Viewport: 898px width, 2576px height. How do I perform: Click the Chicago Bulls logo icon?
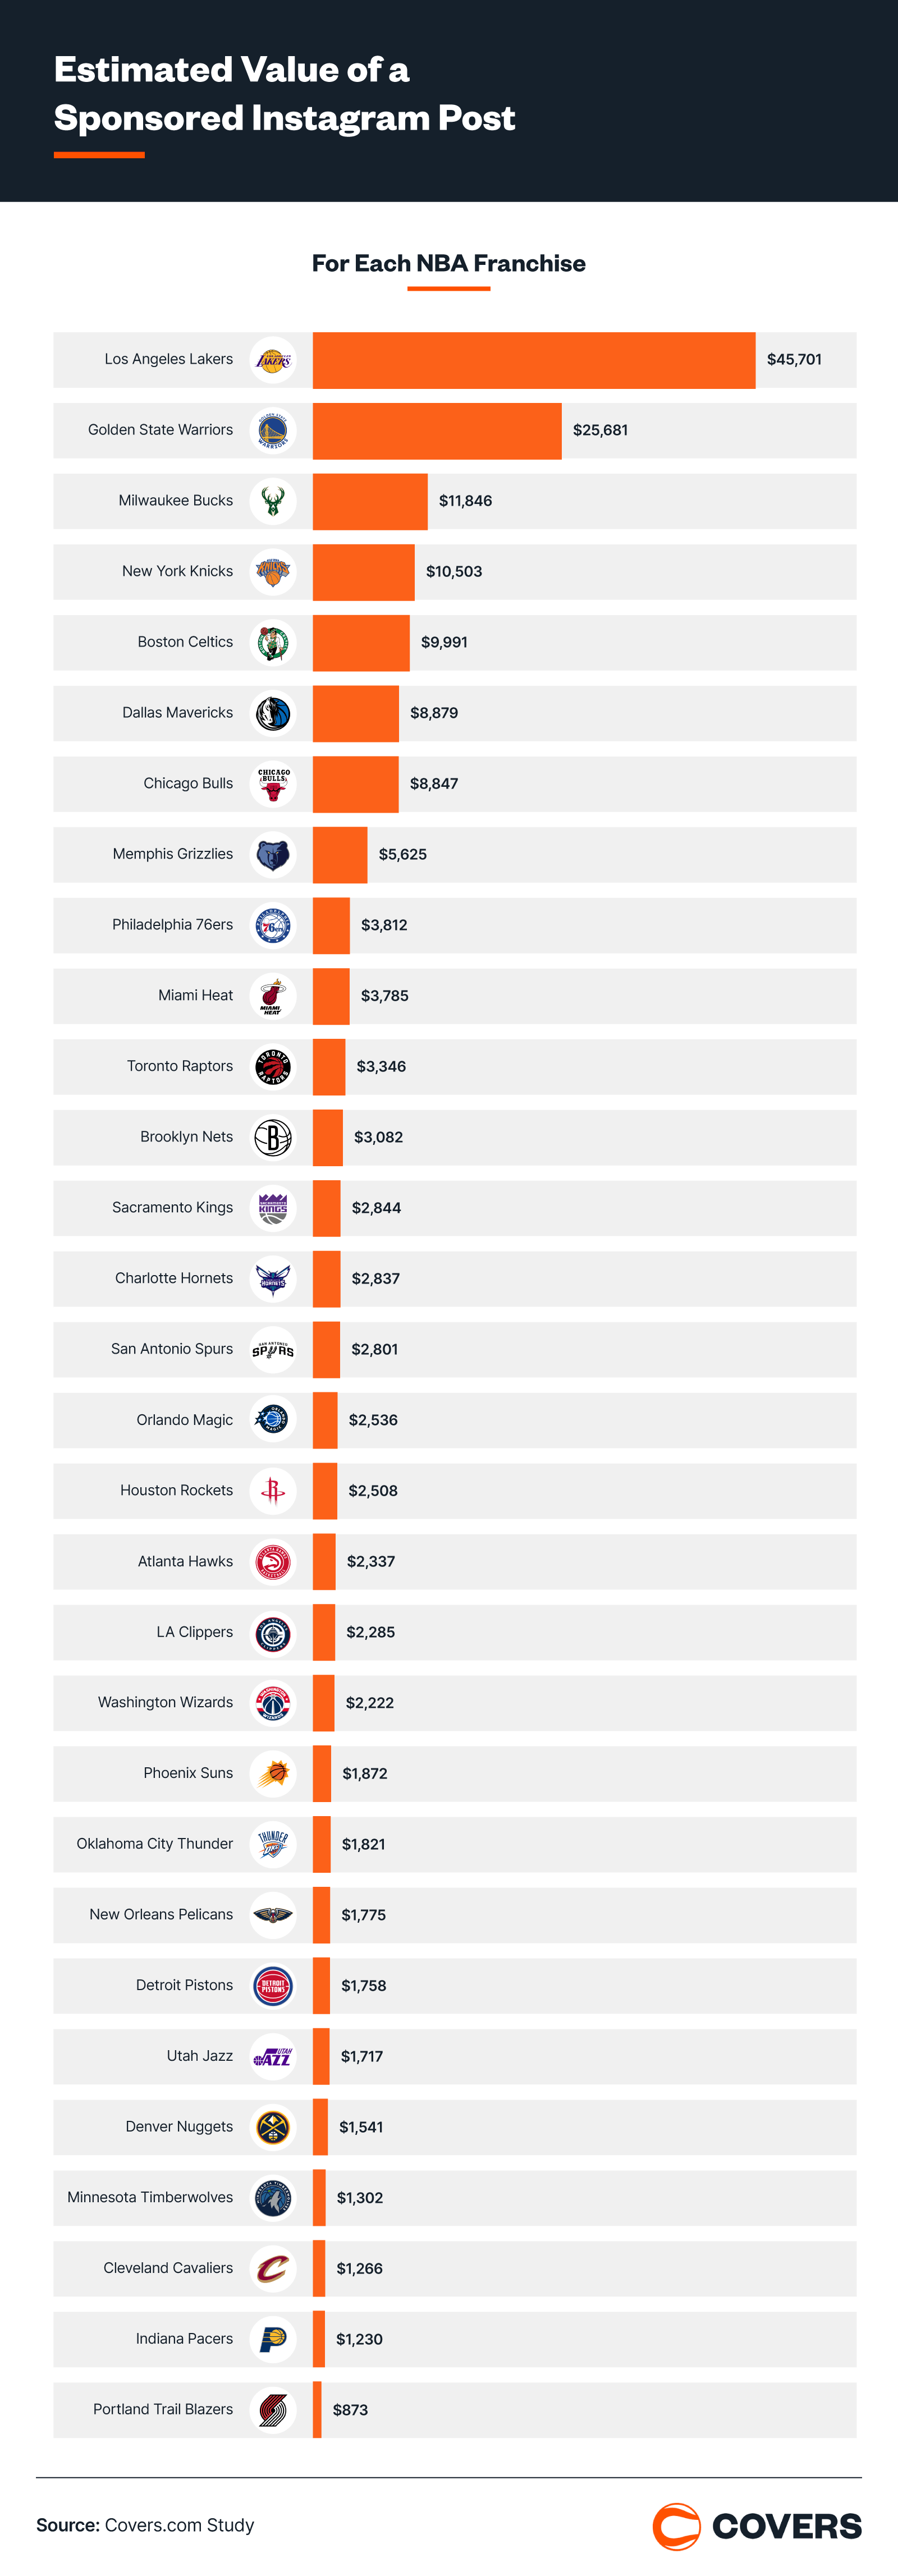273,784
